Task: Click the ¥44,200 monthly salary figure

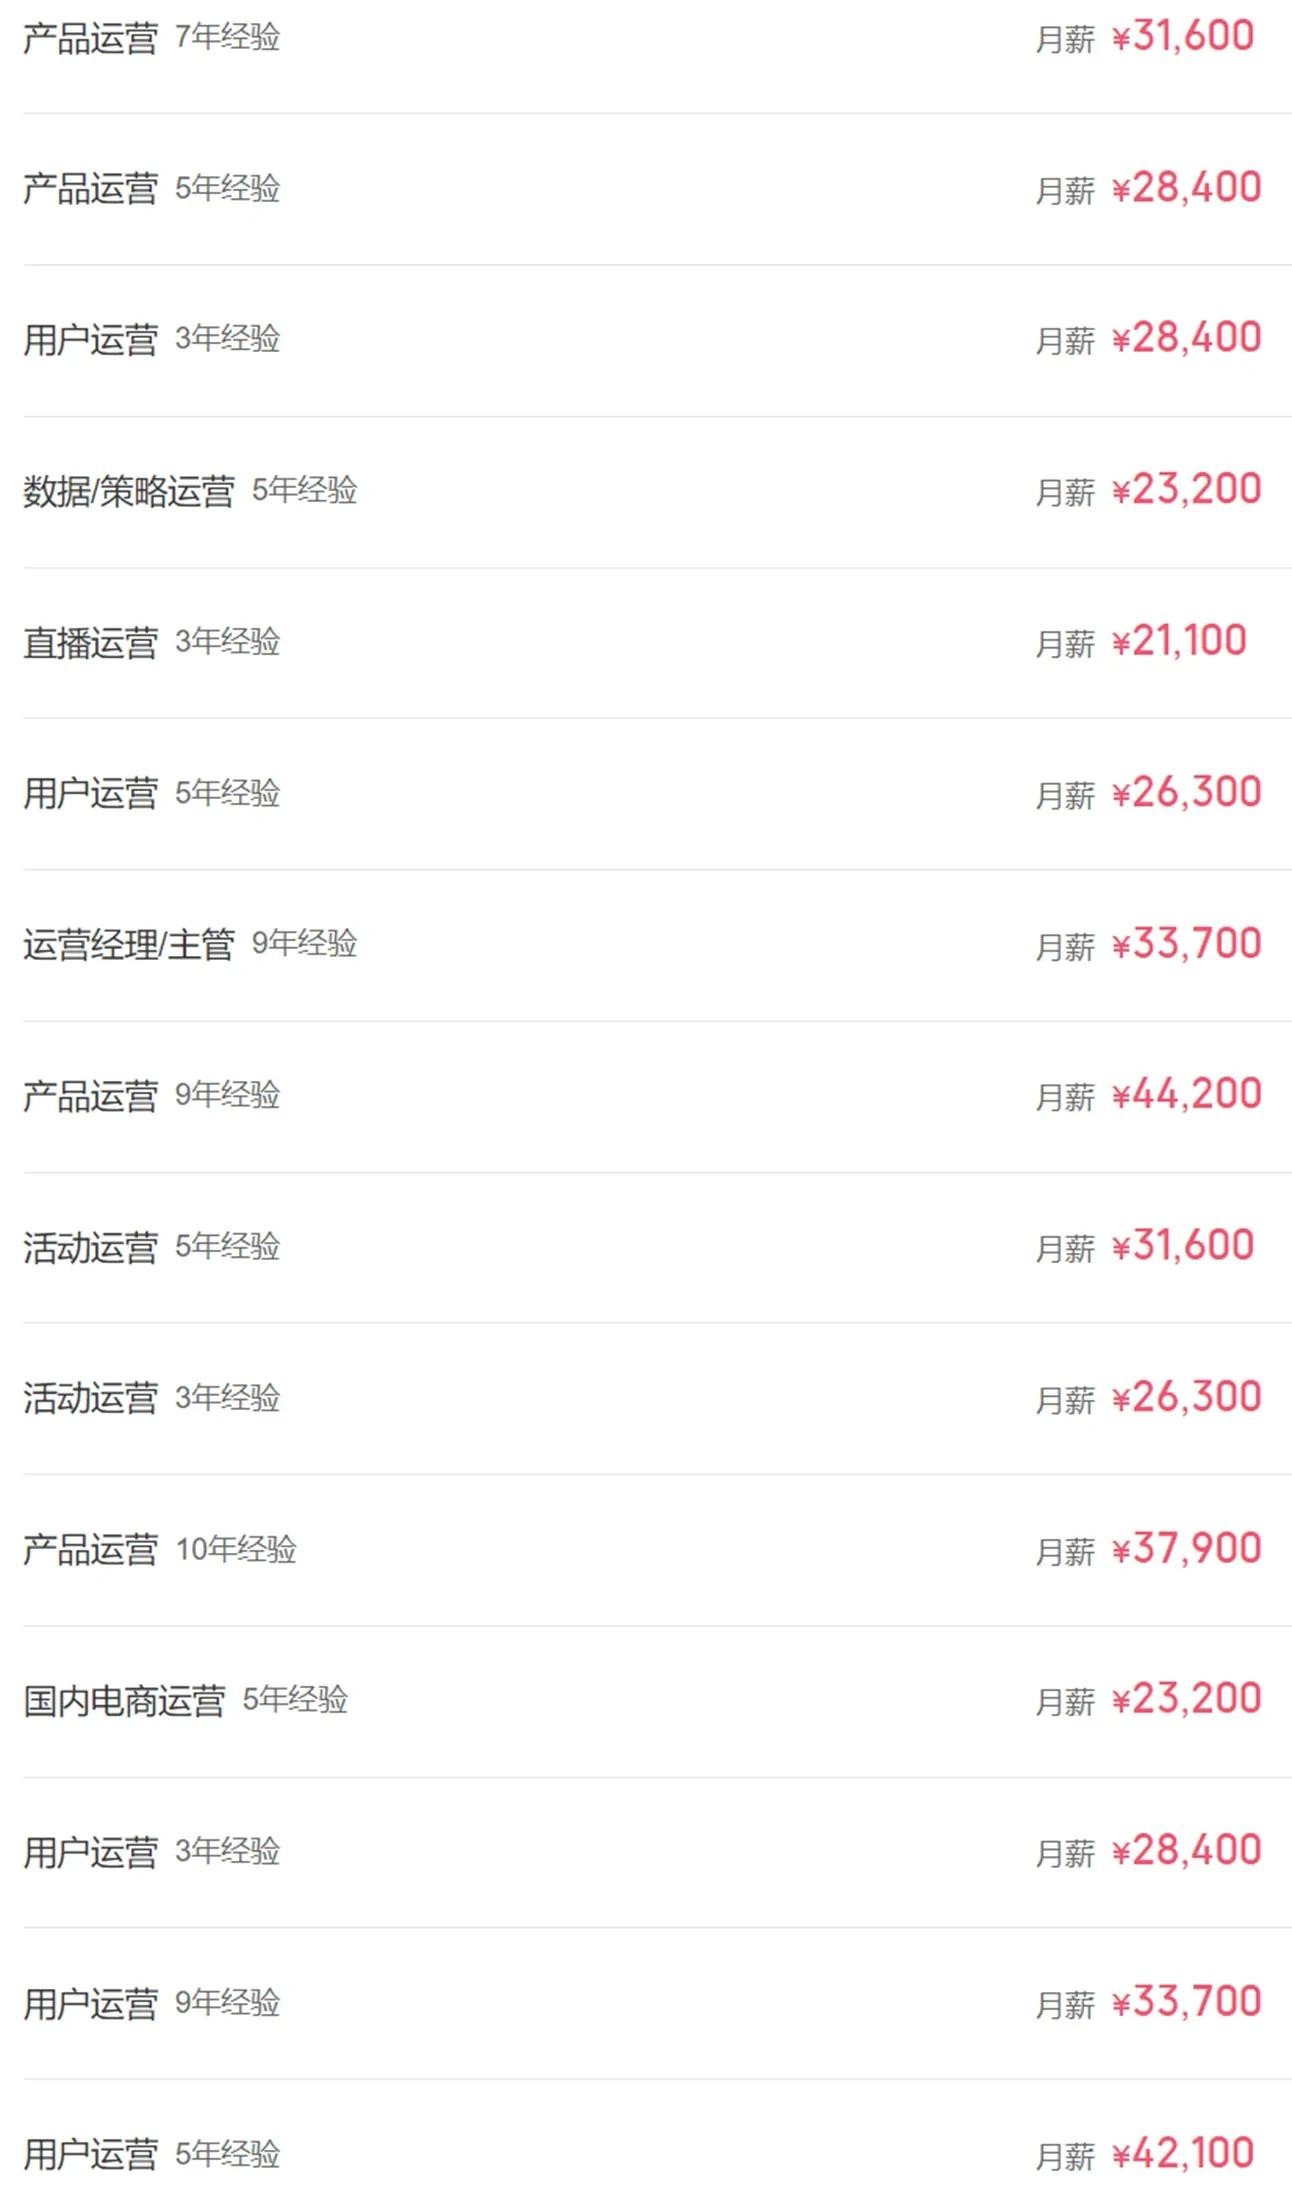Action: point(1186,1095)
